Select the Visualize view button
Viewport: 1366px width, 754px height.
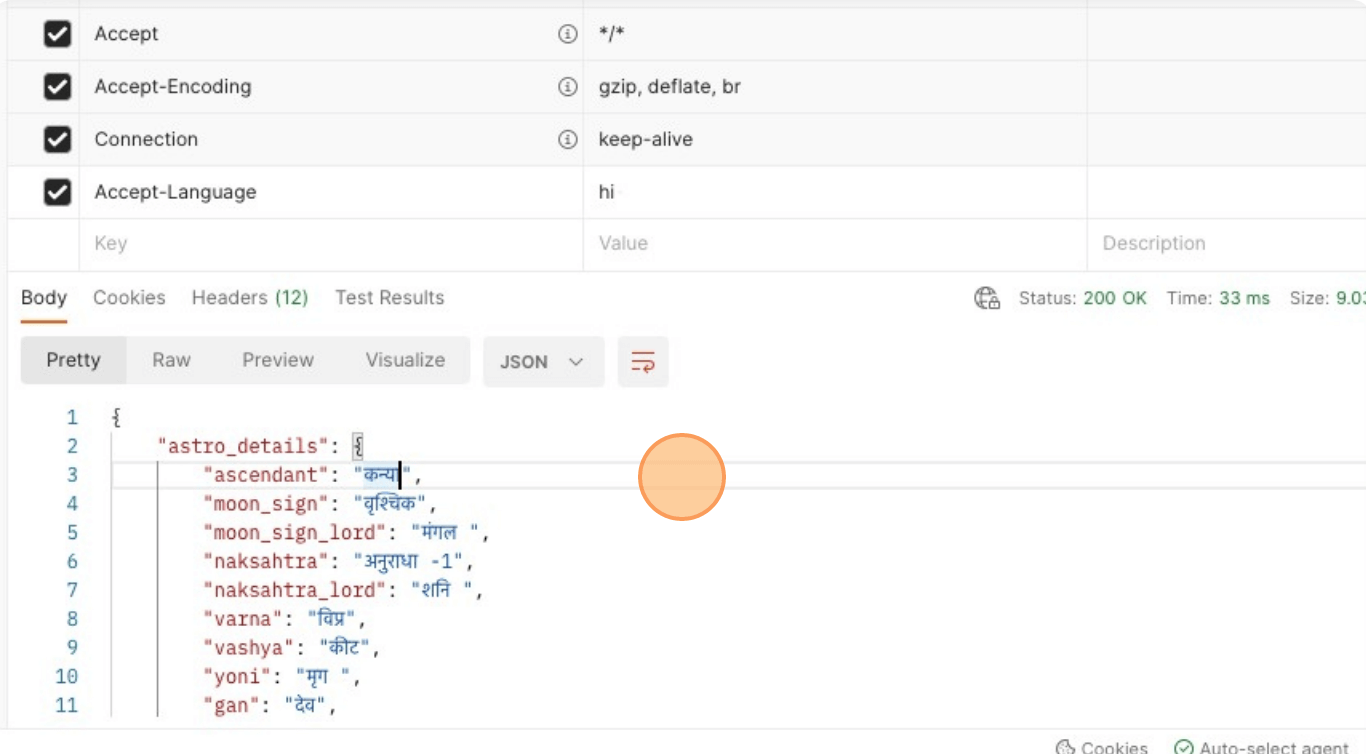click(405, 360)
